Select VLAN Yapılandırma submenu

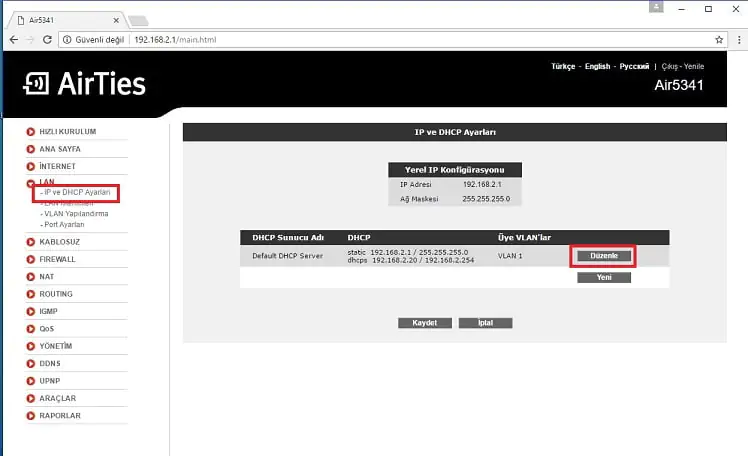(74, 214)
